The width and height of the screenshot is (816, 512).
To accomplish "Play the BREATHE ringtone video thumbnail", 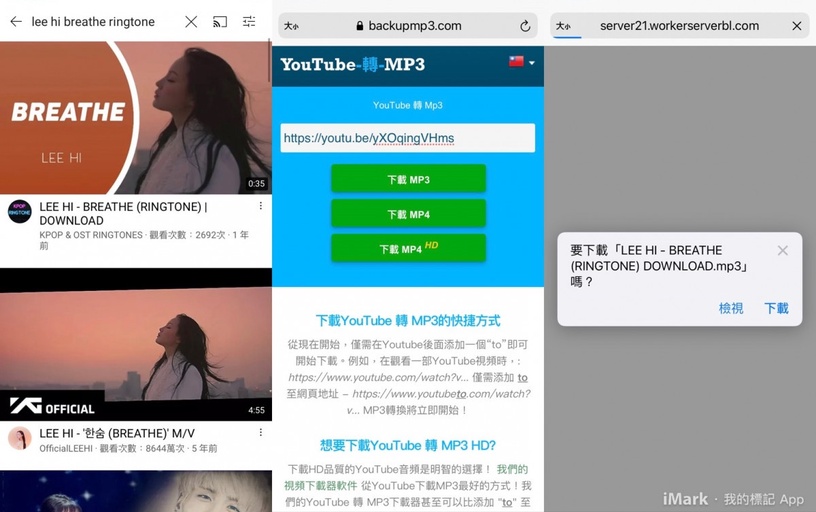I will click(136, 118).
